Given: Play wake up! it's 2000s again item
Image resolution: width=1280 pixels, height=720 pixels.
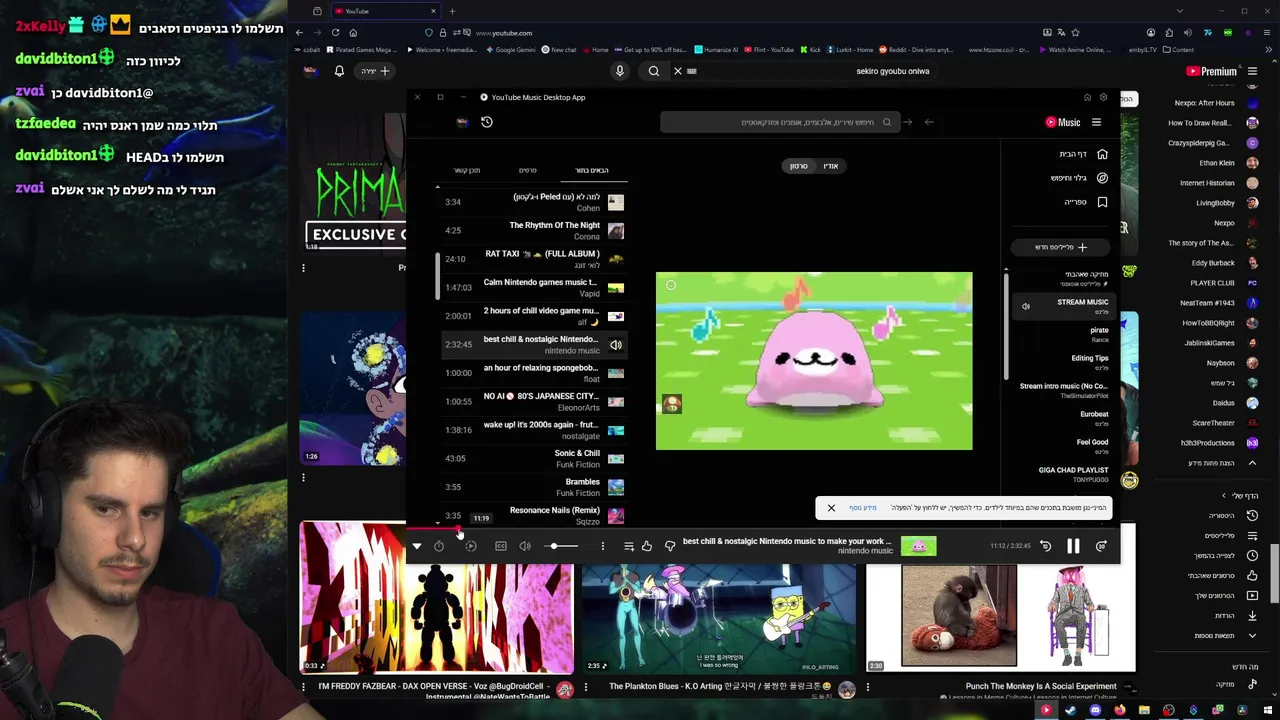Looking at the screenshot, I should [x=534, y=430].
